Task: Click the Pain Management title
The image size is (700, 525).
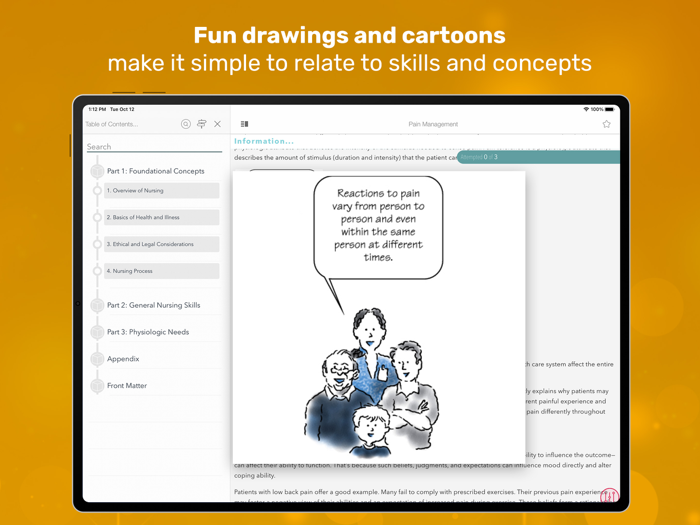Action: [433, 124]
